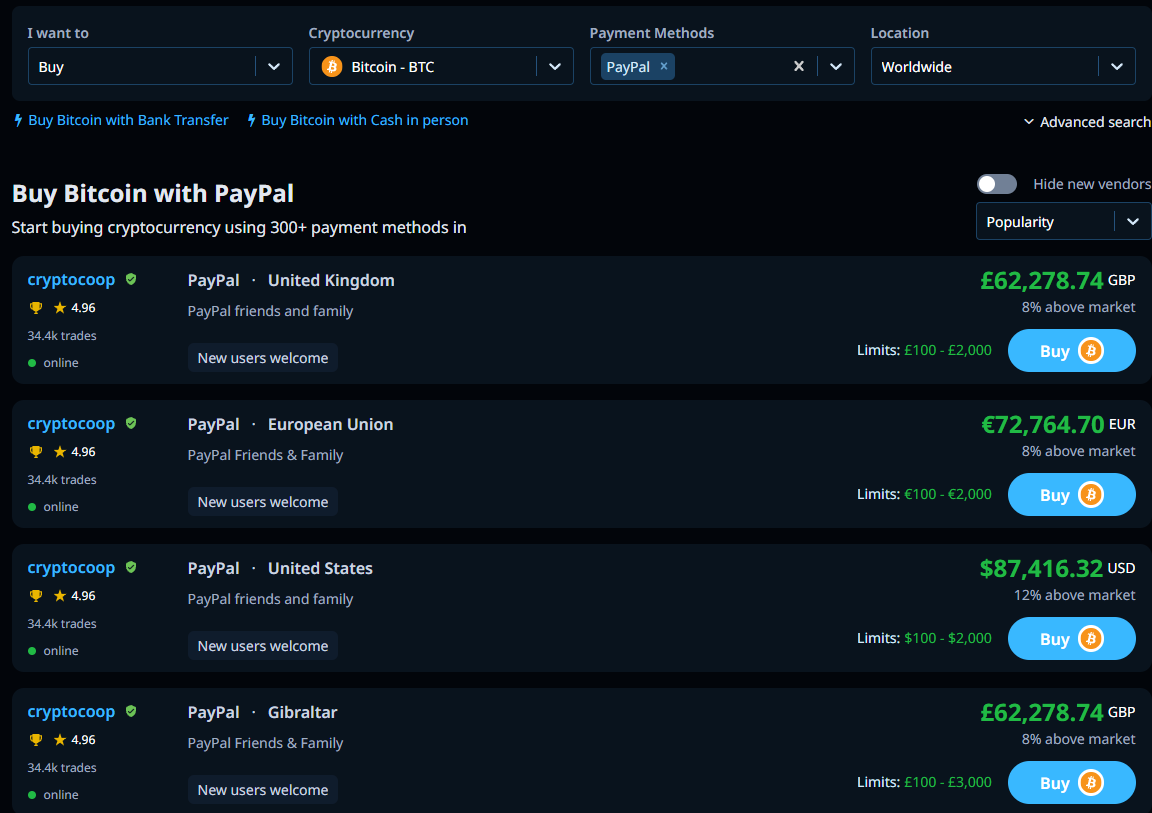The width and height of the screenshot is (1152, 813).
Task: Click star rating icon in United States offer
Action: click(x=60, y=596)
